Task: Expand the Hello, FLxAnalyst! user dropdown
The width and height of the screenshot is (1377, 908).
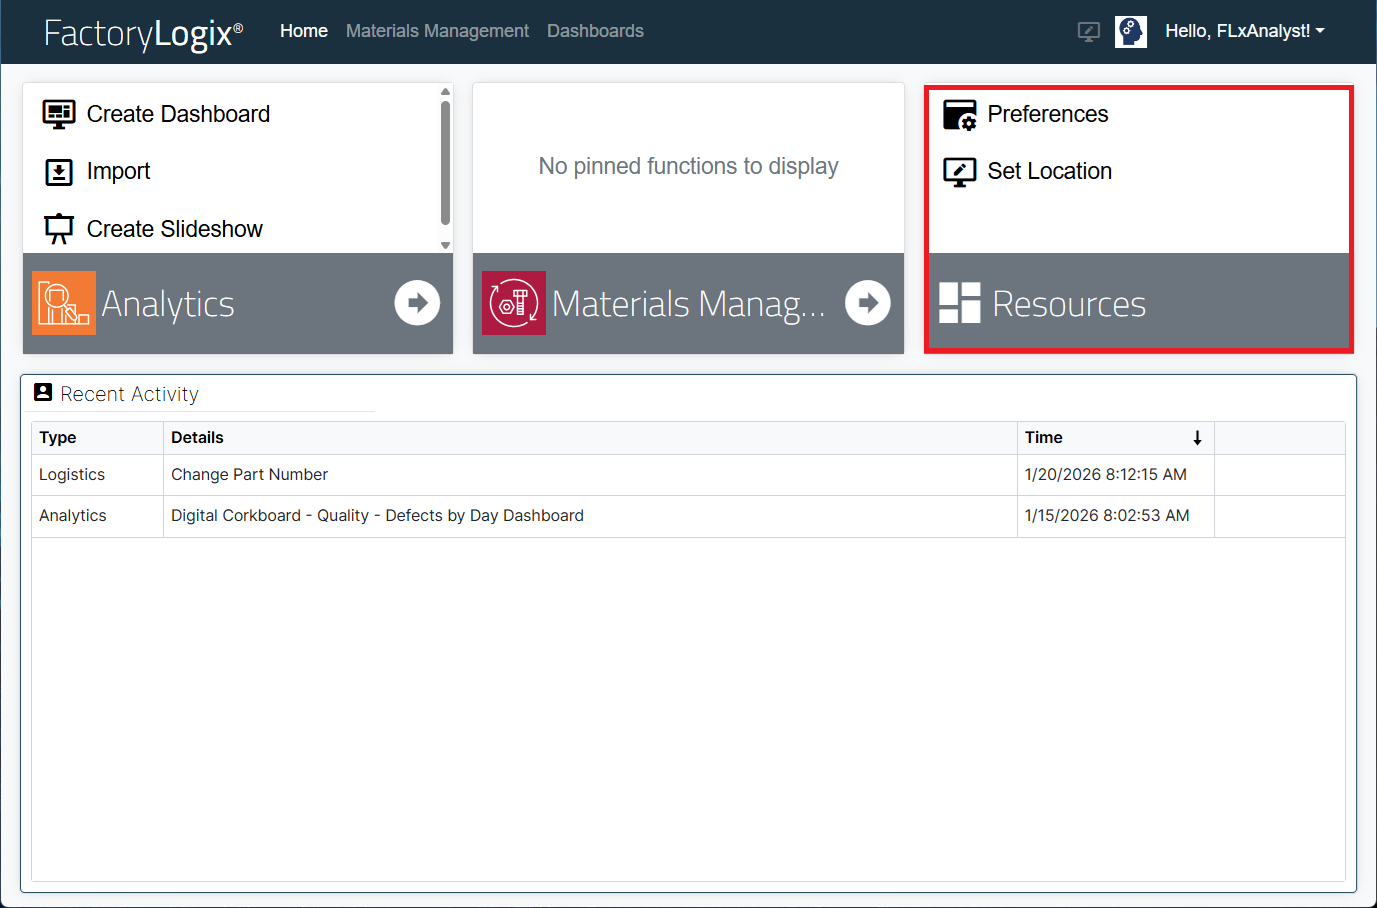Action: pyautogui.click(x=1244, y=32)
